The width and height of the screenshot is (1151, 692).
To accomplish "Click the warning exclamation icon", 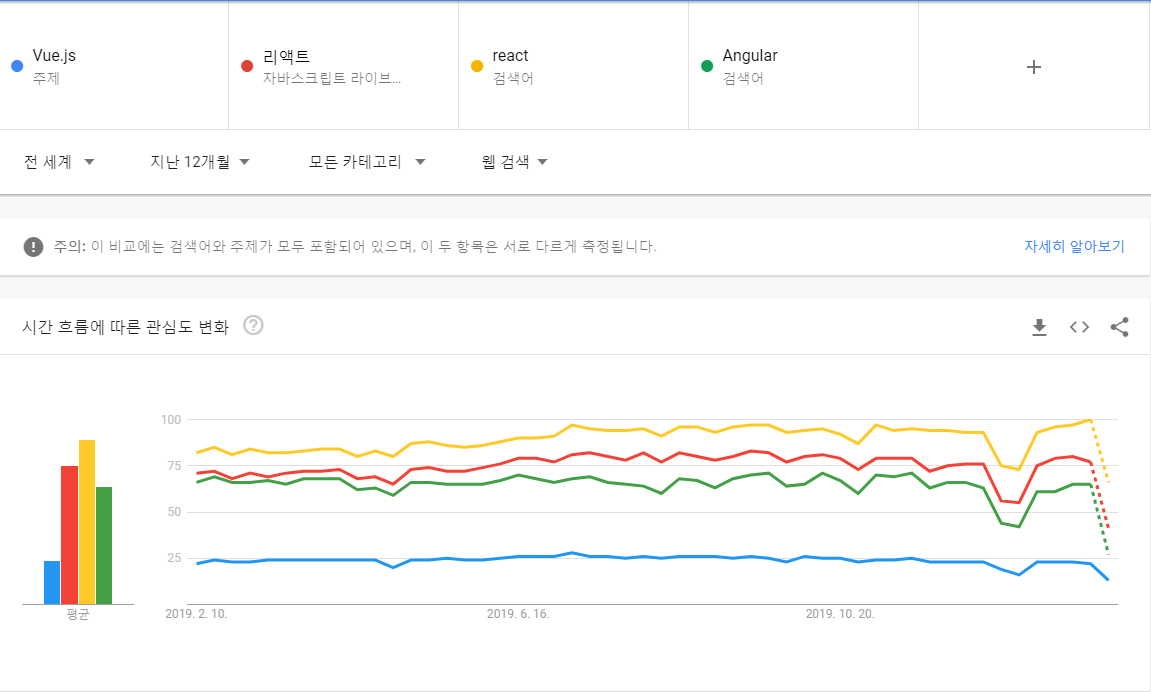I will point(33,247).
